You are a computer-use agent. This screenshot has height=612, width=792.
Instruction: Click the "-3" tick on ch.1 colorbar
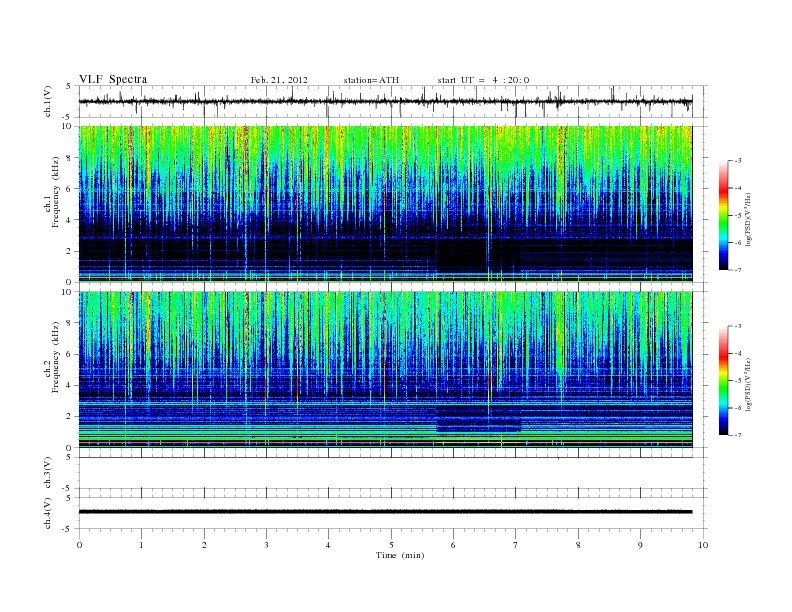[738, 161]
